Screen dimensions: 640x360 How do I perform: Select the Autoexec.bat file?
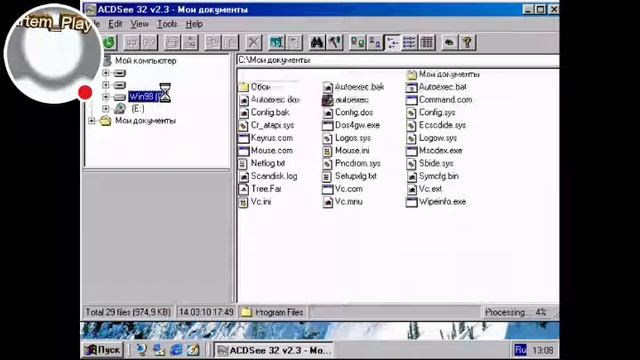[436, 87]
